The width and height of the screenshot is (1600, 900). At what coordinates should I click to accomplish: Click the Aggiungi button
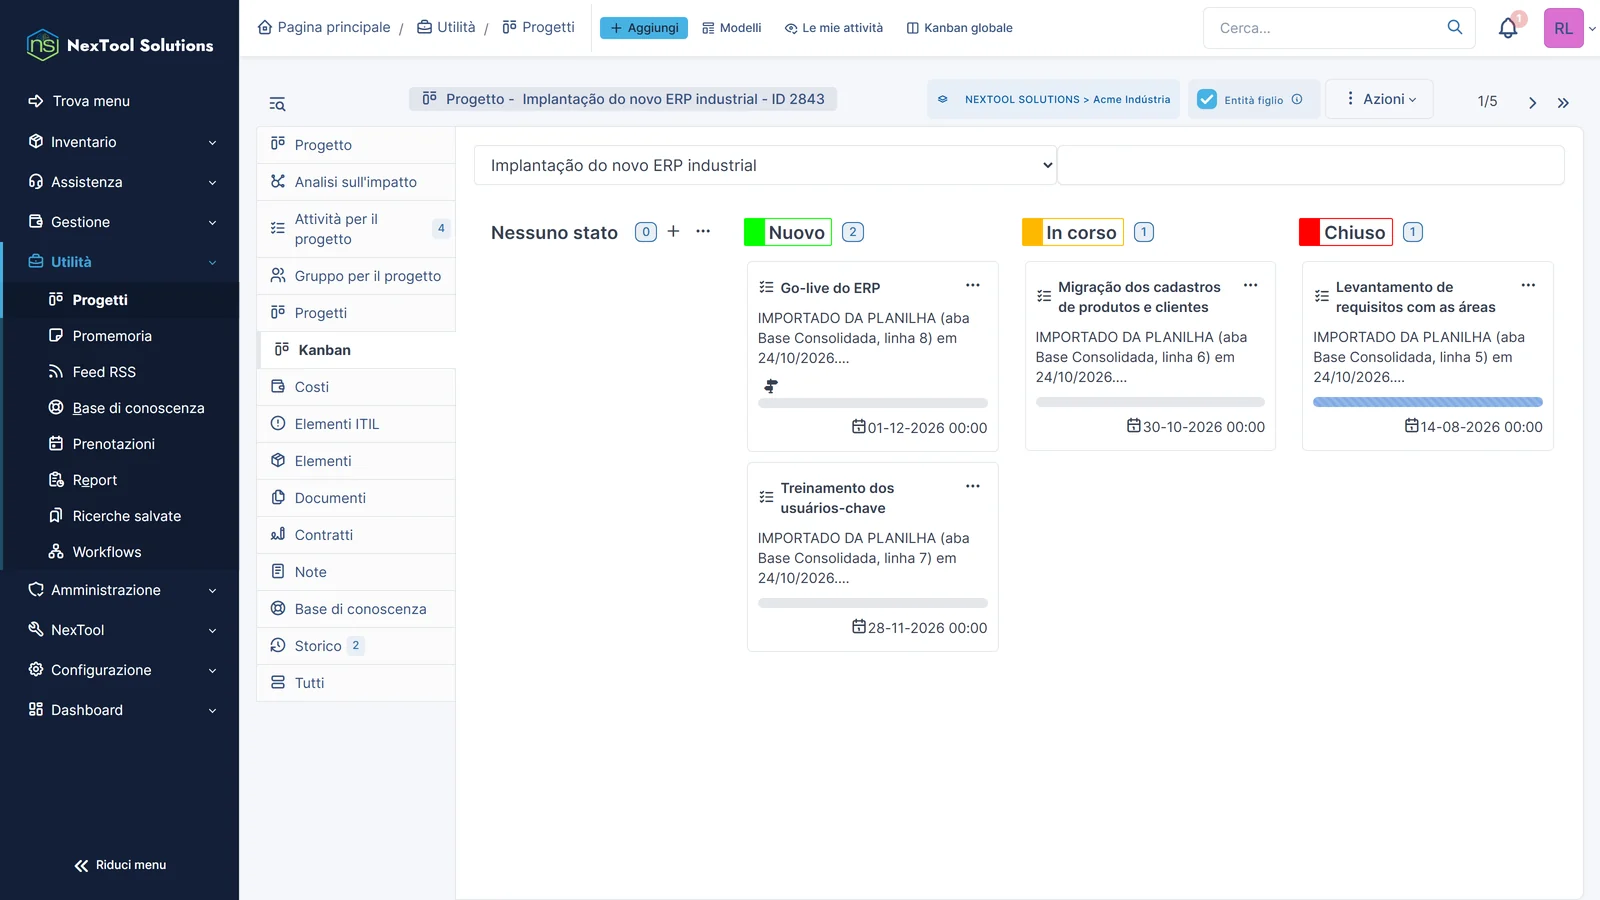tap(644, 28)
